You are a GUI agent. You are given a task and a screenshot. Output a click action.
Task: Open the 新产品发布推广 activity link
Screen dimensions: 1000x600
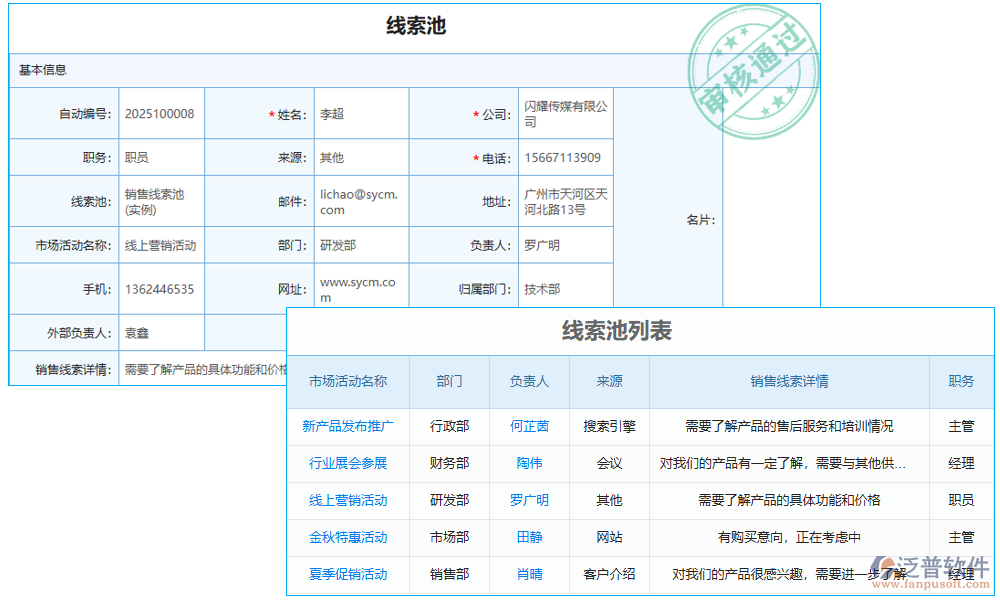coord(347,427)
